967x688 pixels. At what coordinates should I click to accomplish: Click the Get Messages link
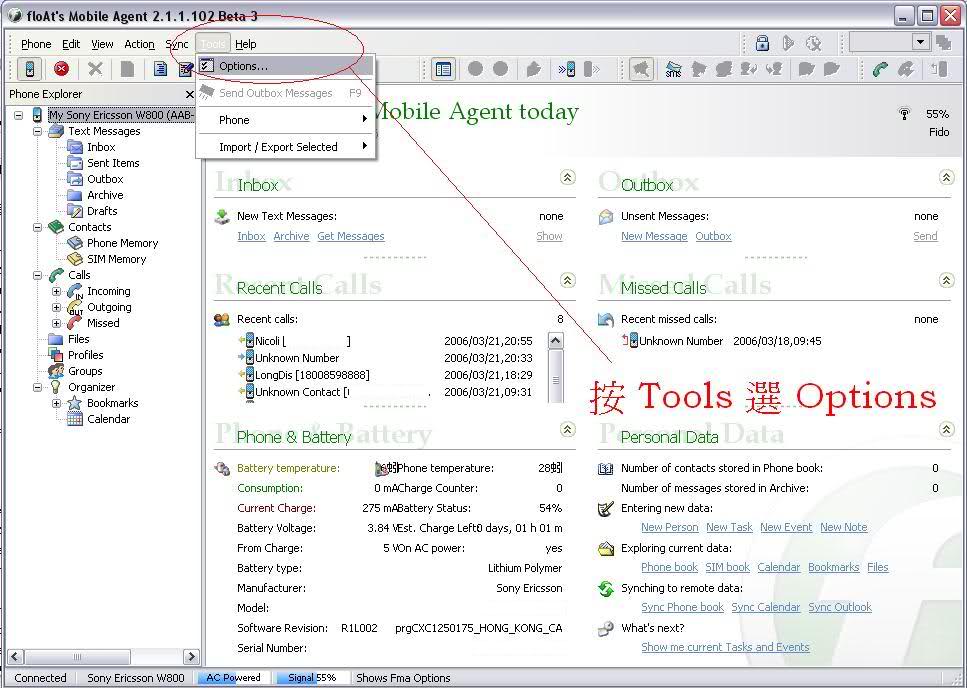click(x=350, y=236)
